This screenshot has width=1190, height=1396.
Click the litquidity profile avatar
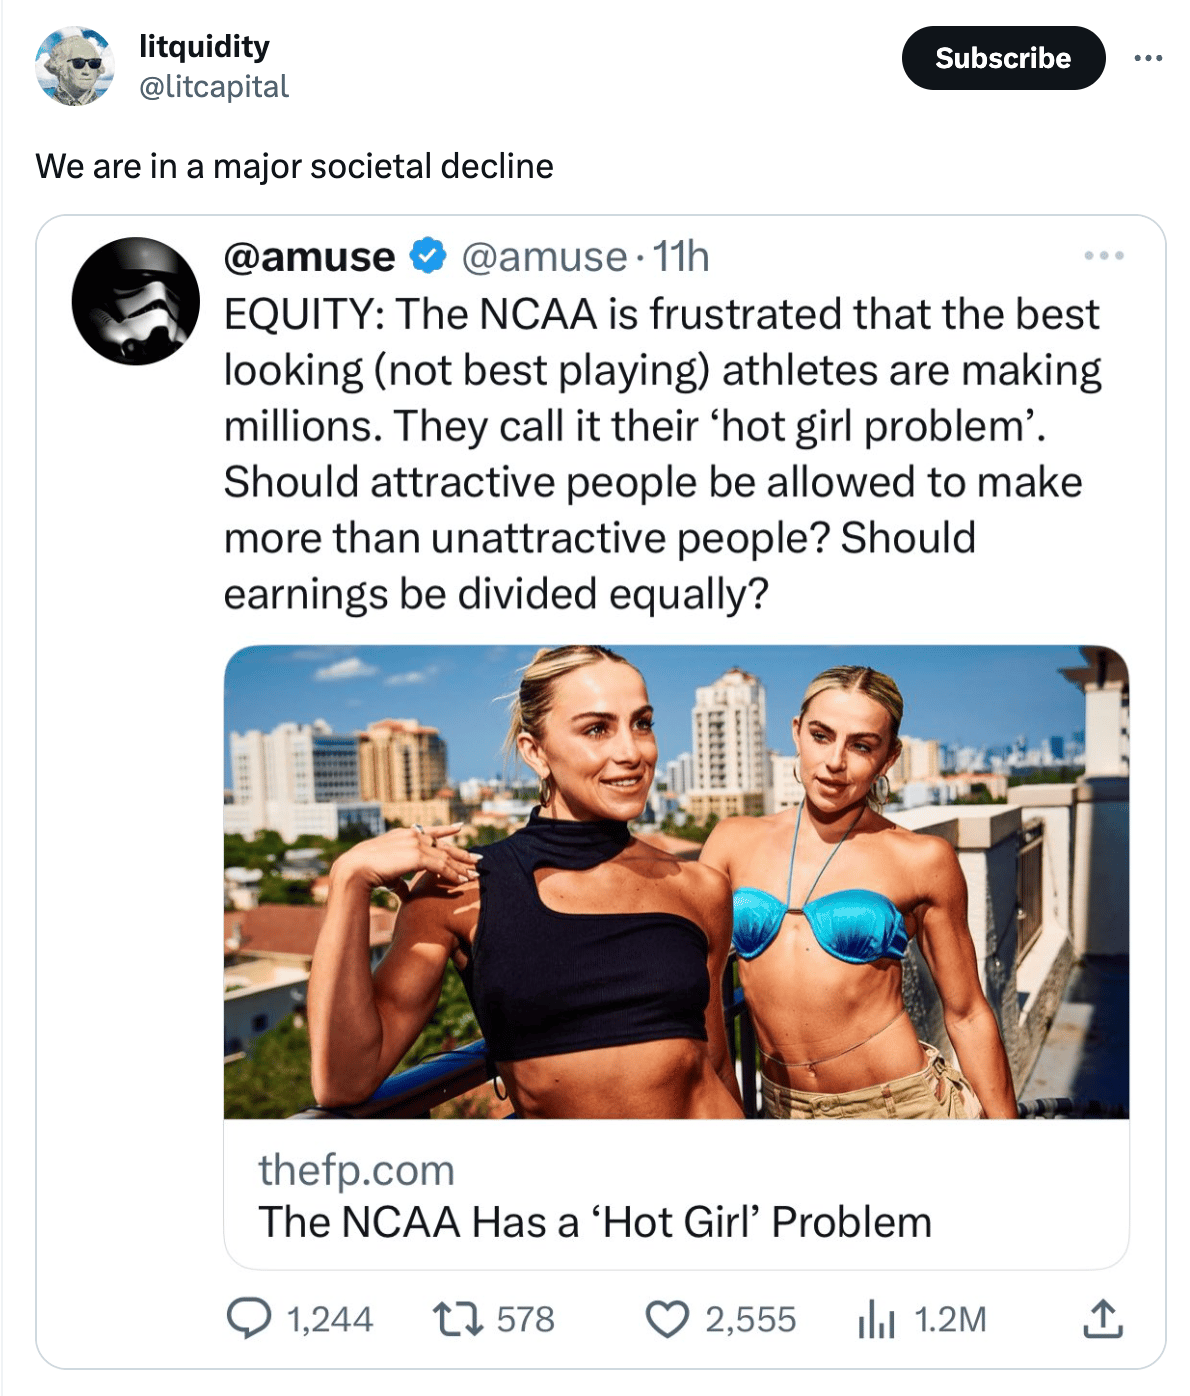point(75,67)
